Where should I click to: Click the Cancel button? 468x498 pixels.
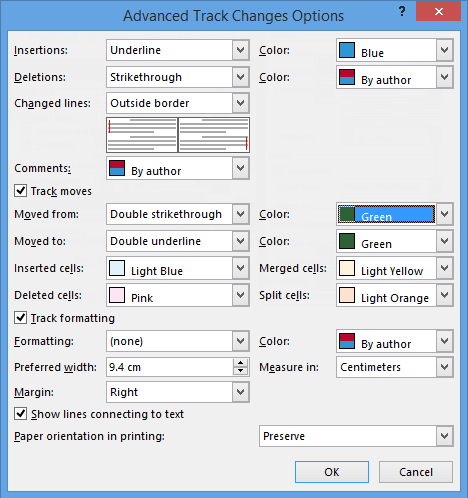pos(416,472)
